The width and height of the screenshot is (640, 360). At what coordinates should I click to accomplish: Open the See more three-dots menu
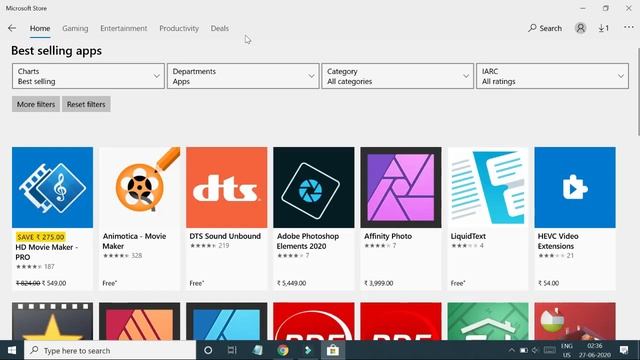coord(629,27)
